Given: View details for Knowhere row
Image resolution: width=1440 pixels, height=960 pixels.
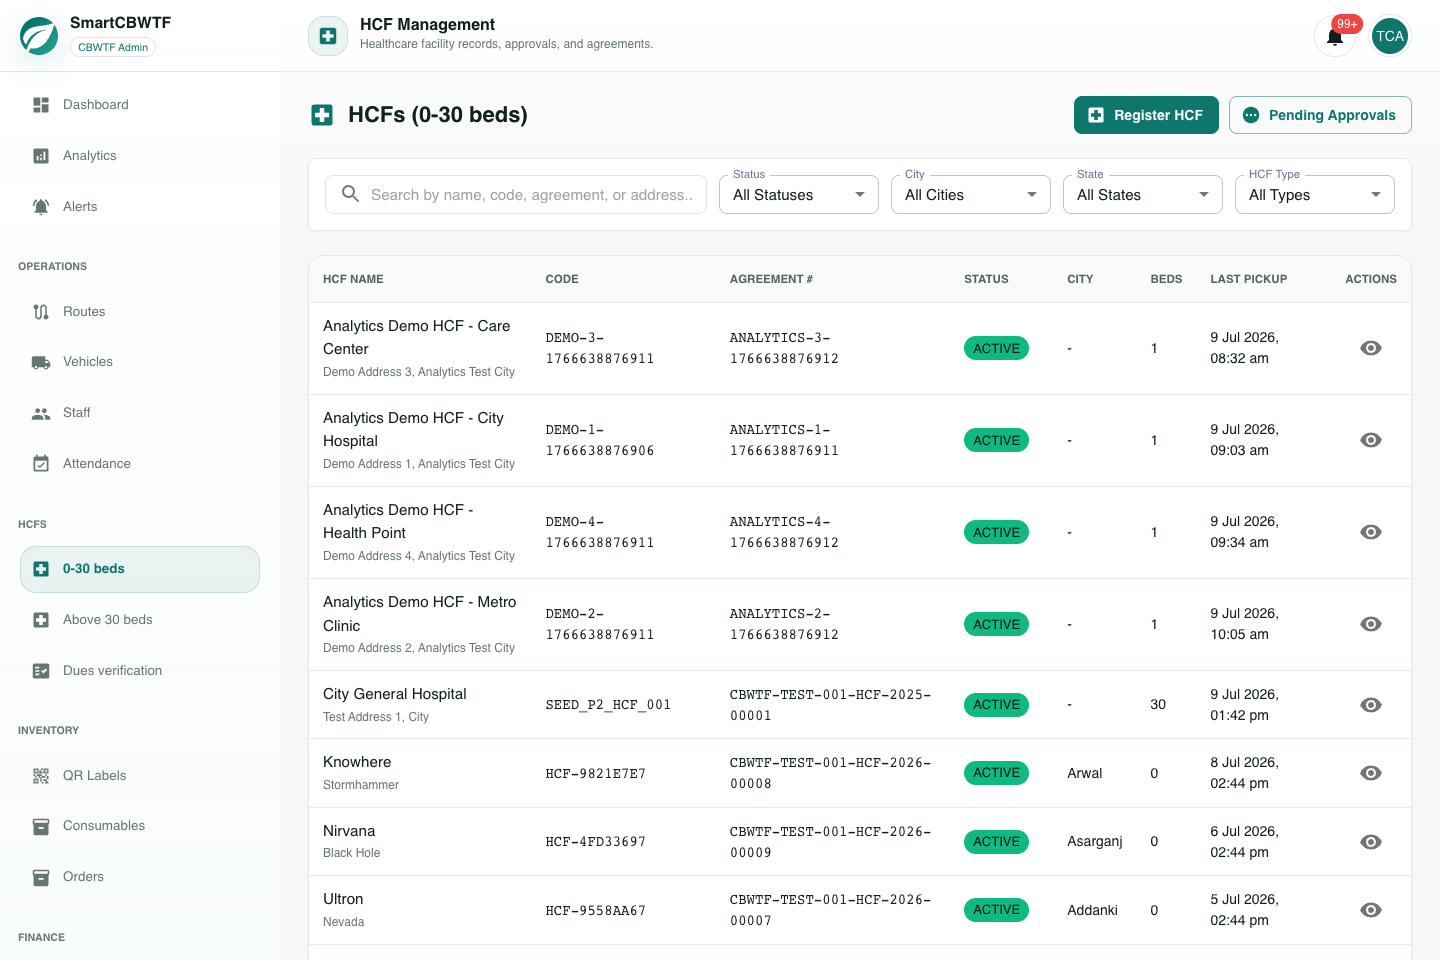Looking at the screenshot, I should [x=1371, y=773].
